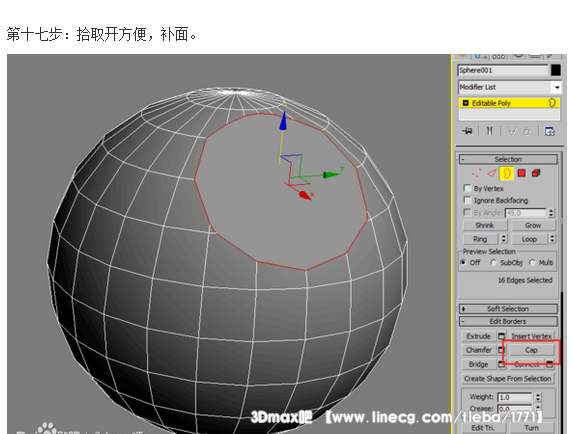This screenshot has width=572, height=434.
Task: Click the Sphere001 name field
Action: 503,70
